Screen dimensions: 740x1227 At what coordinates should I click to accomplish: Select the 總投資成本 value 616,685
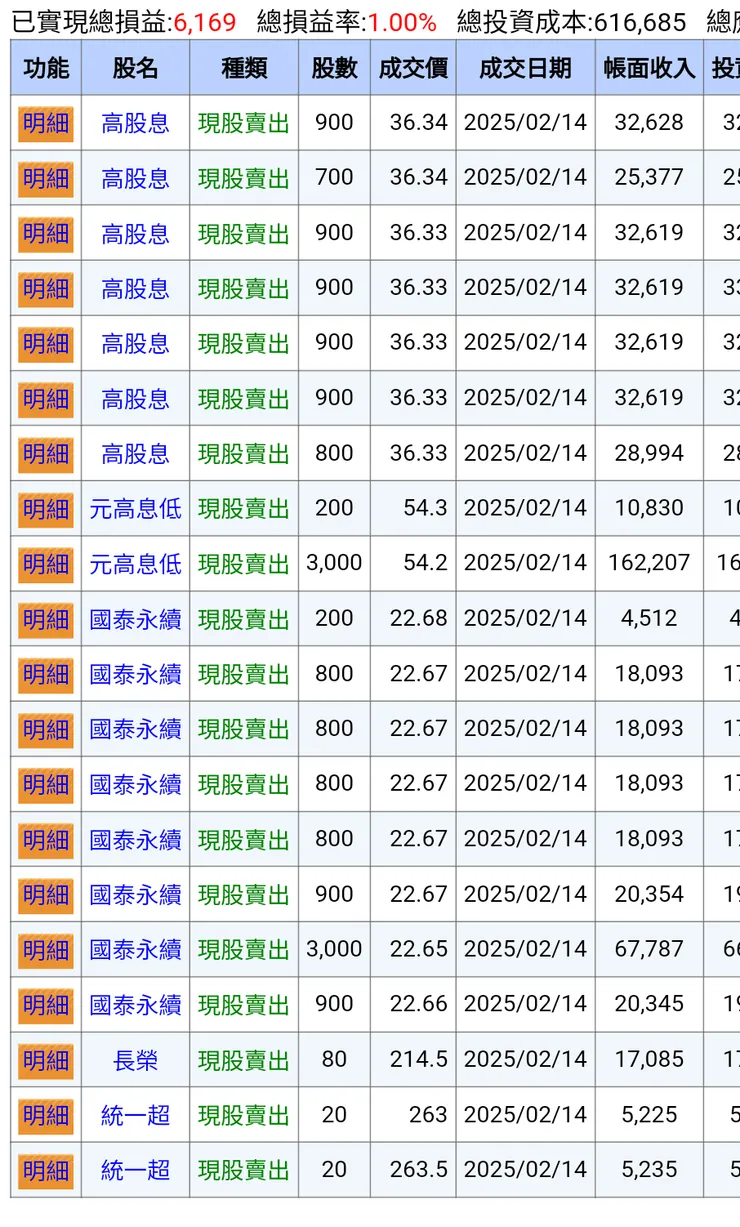(x=640, y=22)
